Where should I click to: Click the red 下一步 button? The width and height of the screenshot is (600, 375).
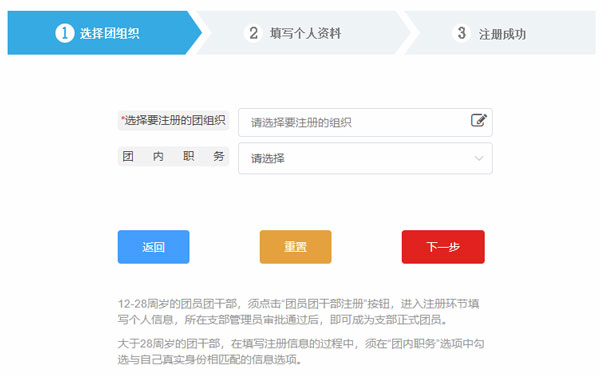click(x=443, y=247)
